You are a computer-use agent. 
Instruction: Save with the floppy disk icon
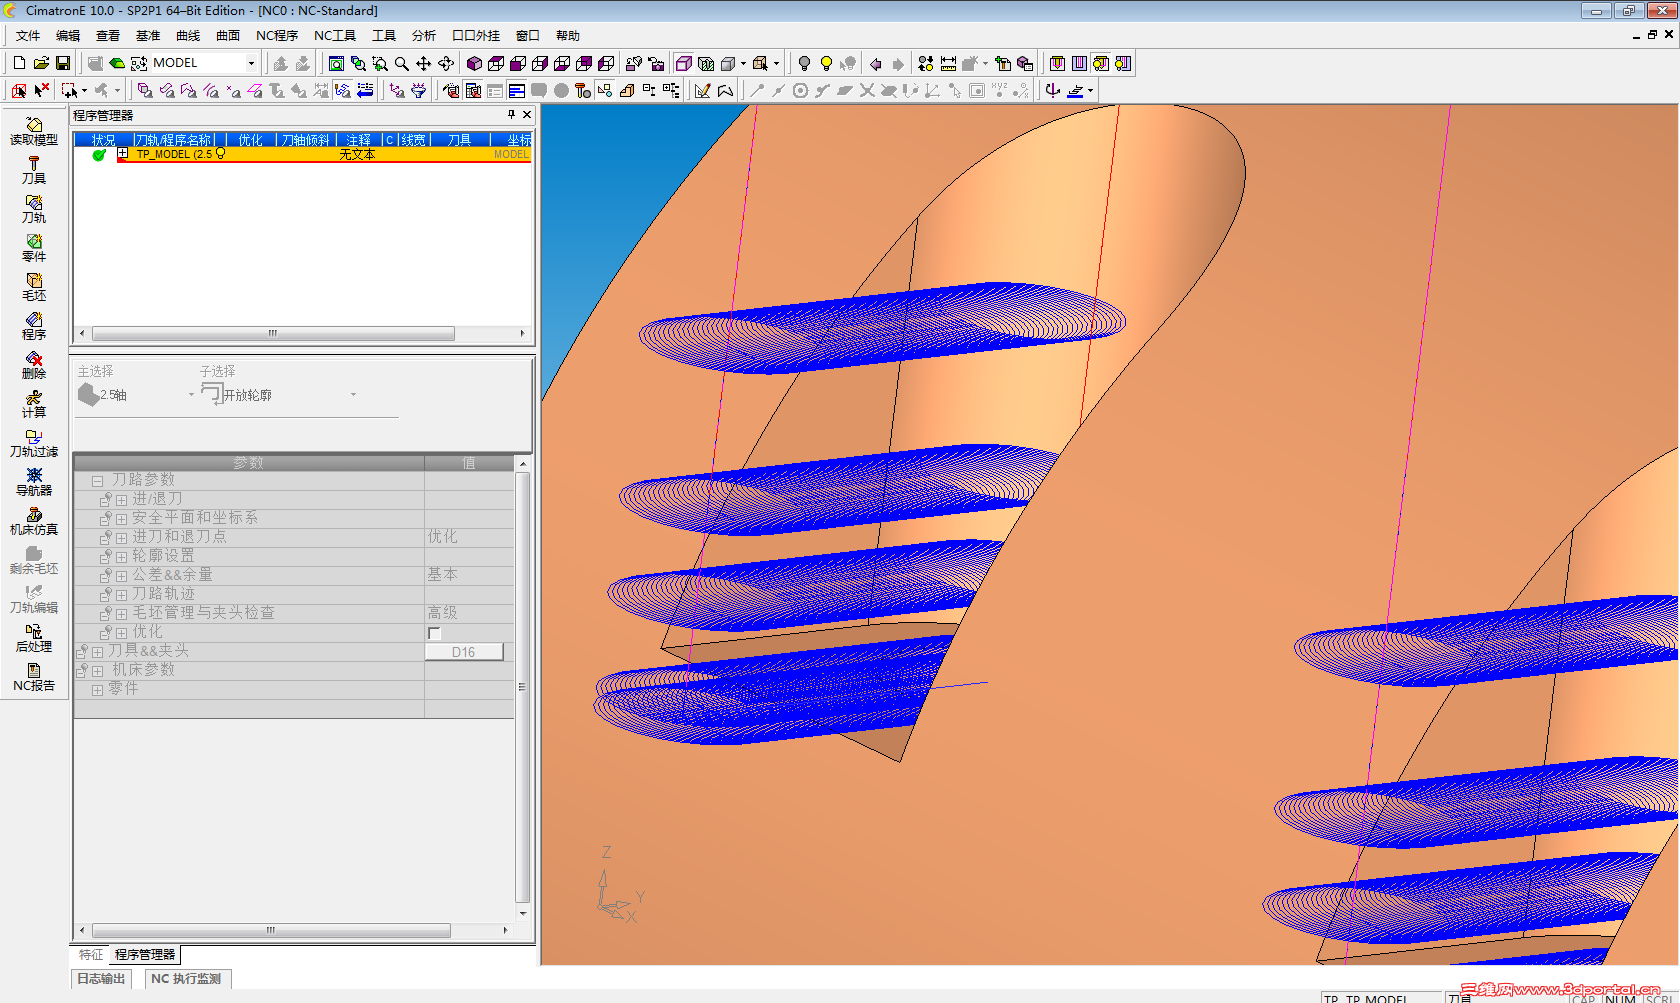pyautogui.click(x=63, y=63)
